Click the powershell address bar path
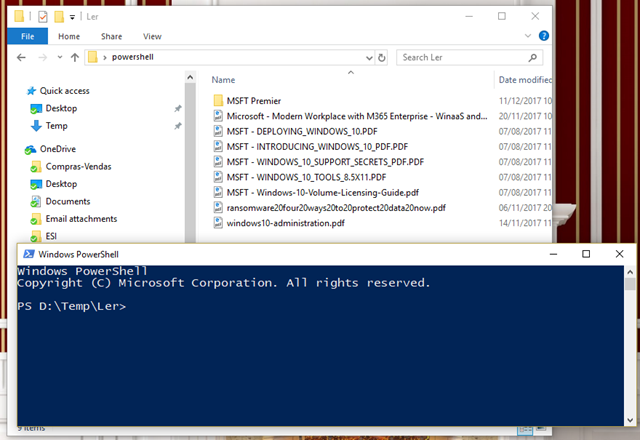 coord(133,57)
